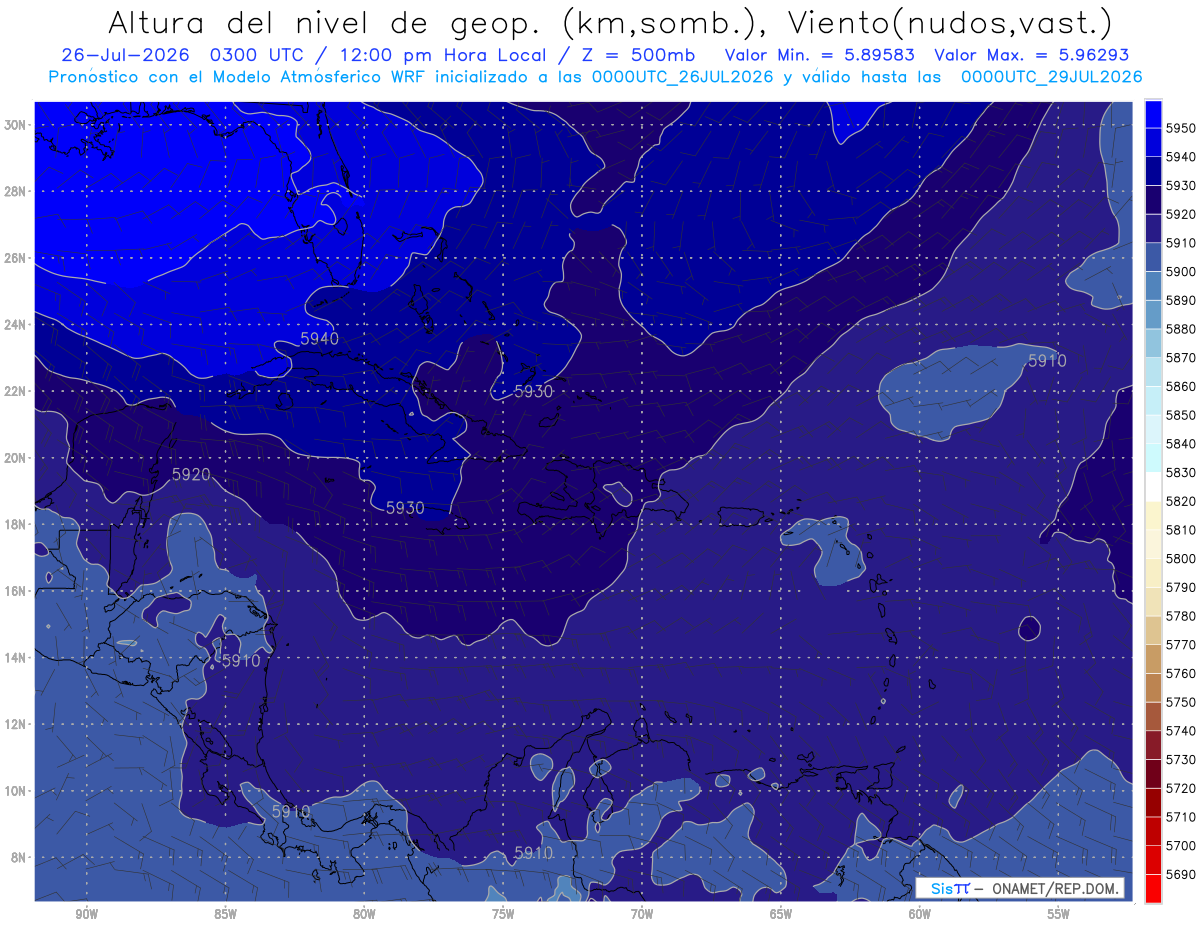
Task: Pick the pale yellow swatch between 5810 and 5820
Action: click(1153, 515)
